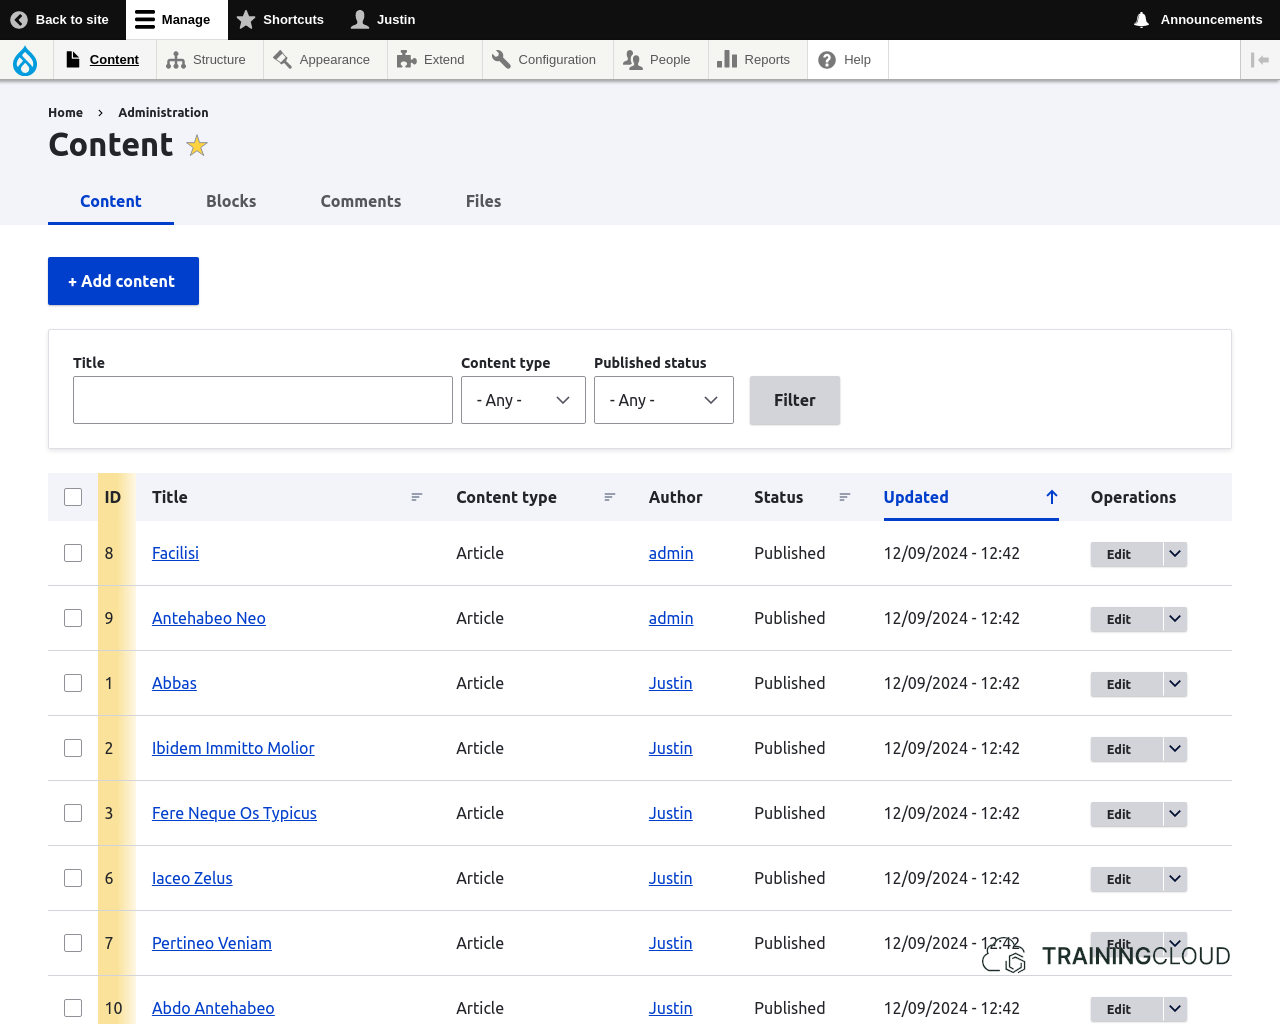The image size is (1280, 1024).
Task: Expand operations dropdown for Abdo Antehabeo
Action: [1175, 1009]
